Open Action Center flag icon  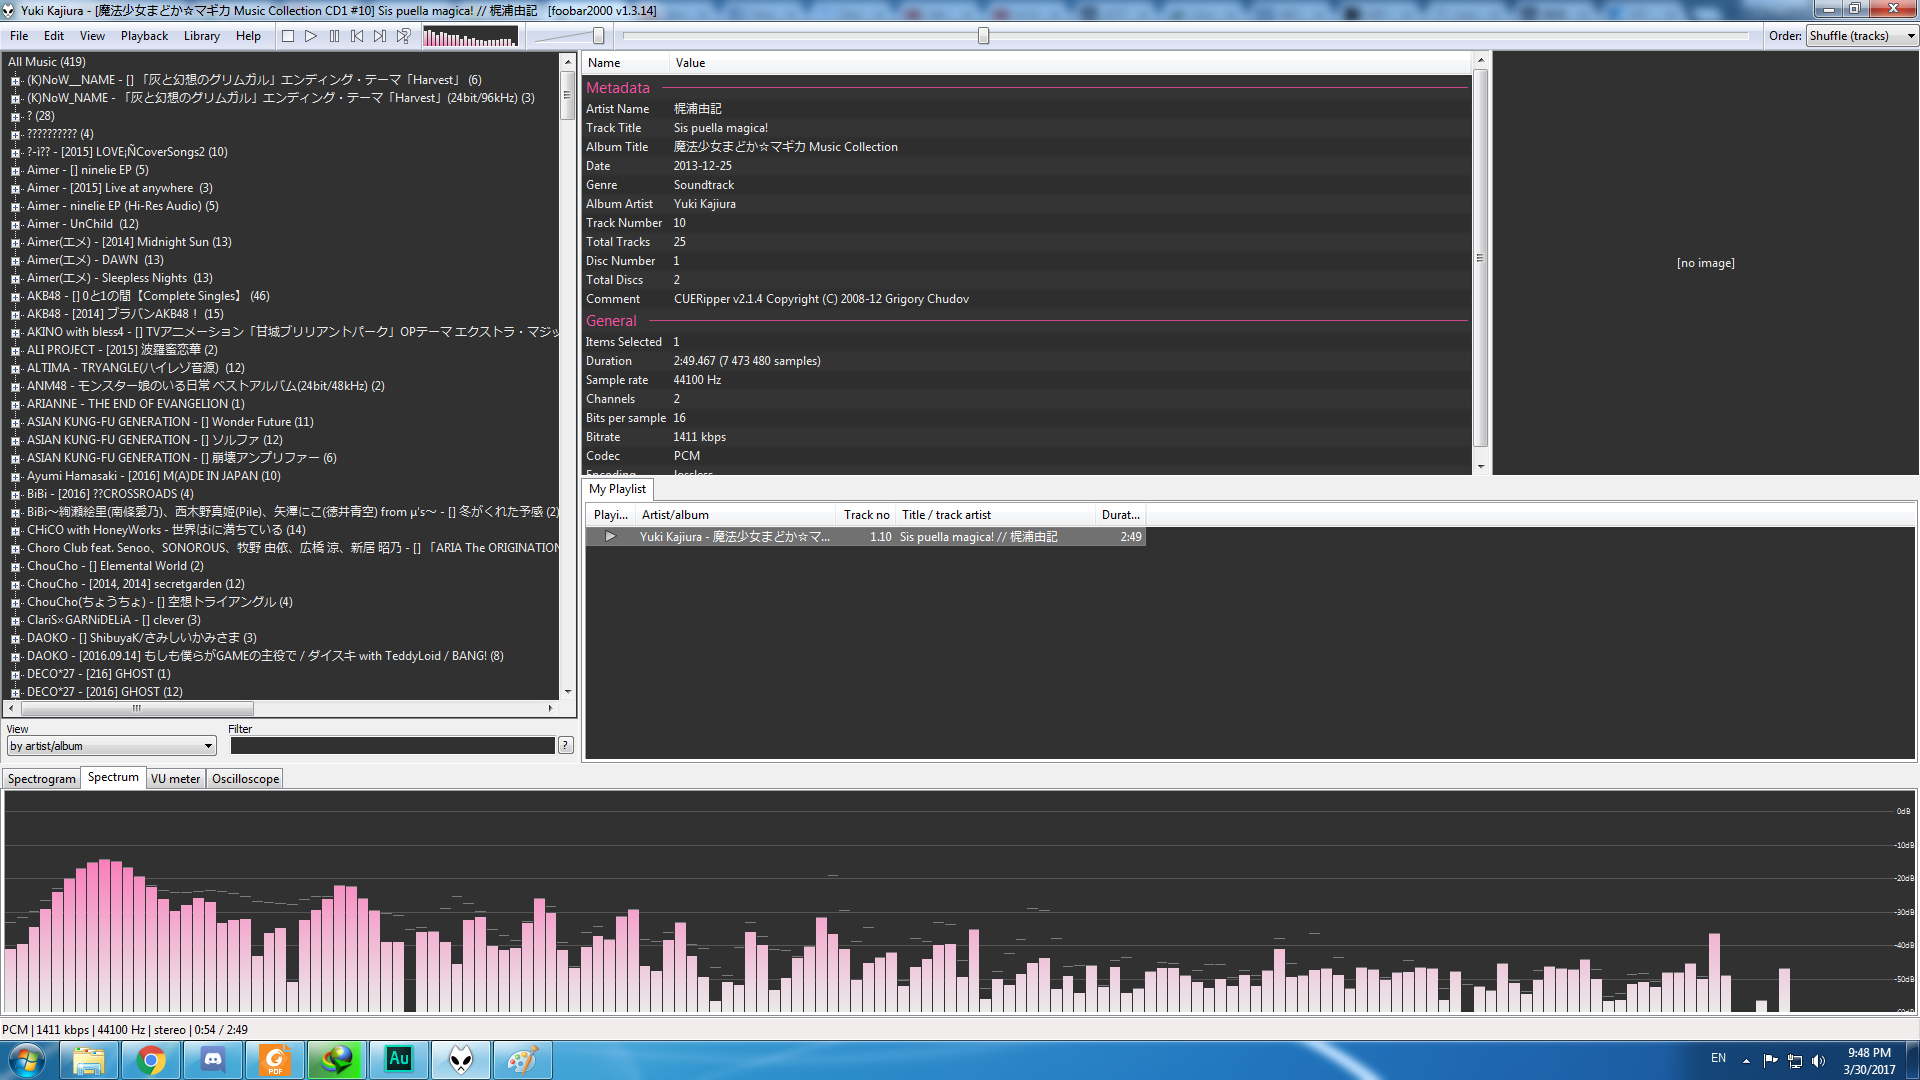point(1771,1061)
